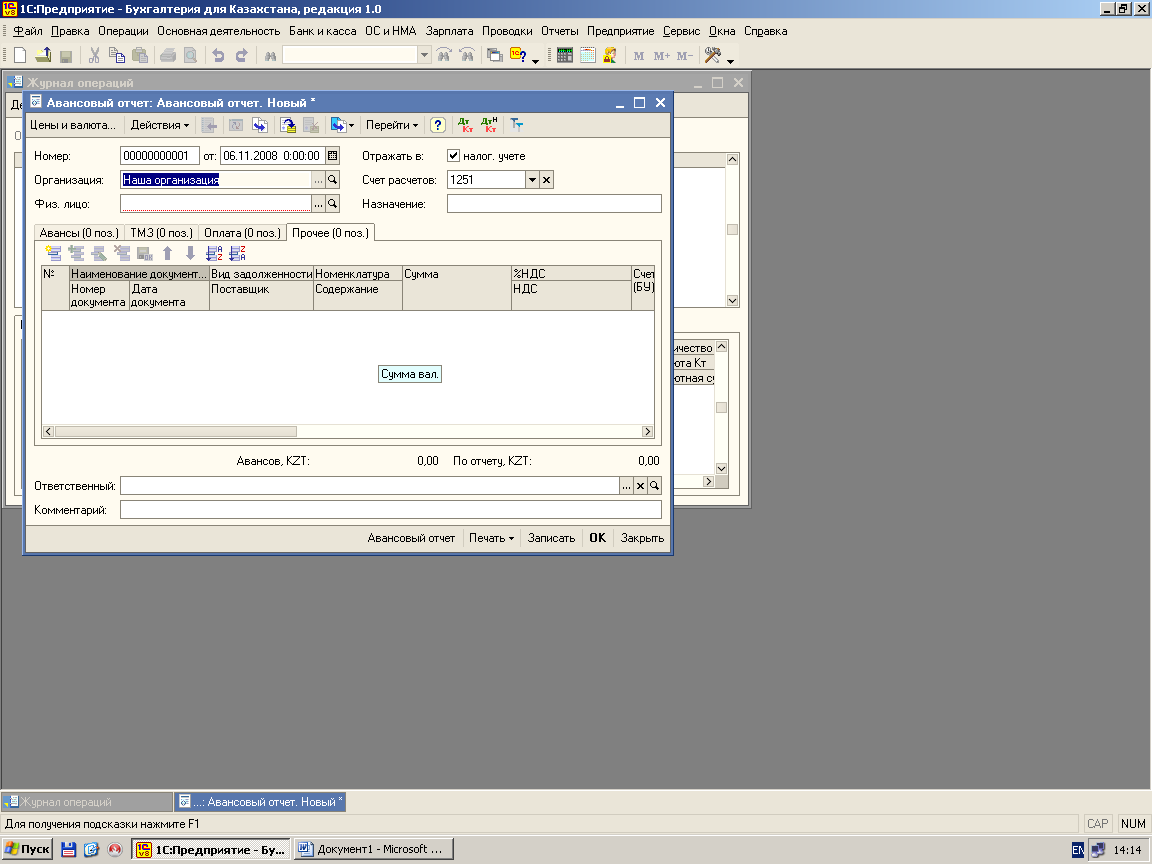
Task: Toggle the 'налог. учете' checkbox
Action: [453, 156]
